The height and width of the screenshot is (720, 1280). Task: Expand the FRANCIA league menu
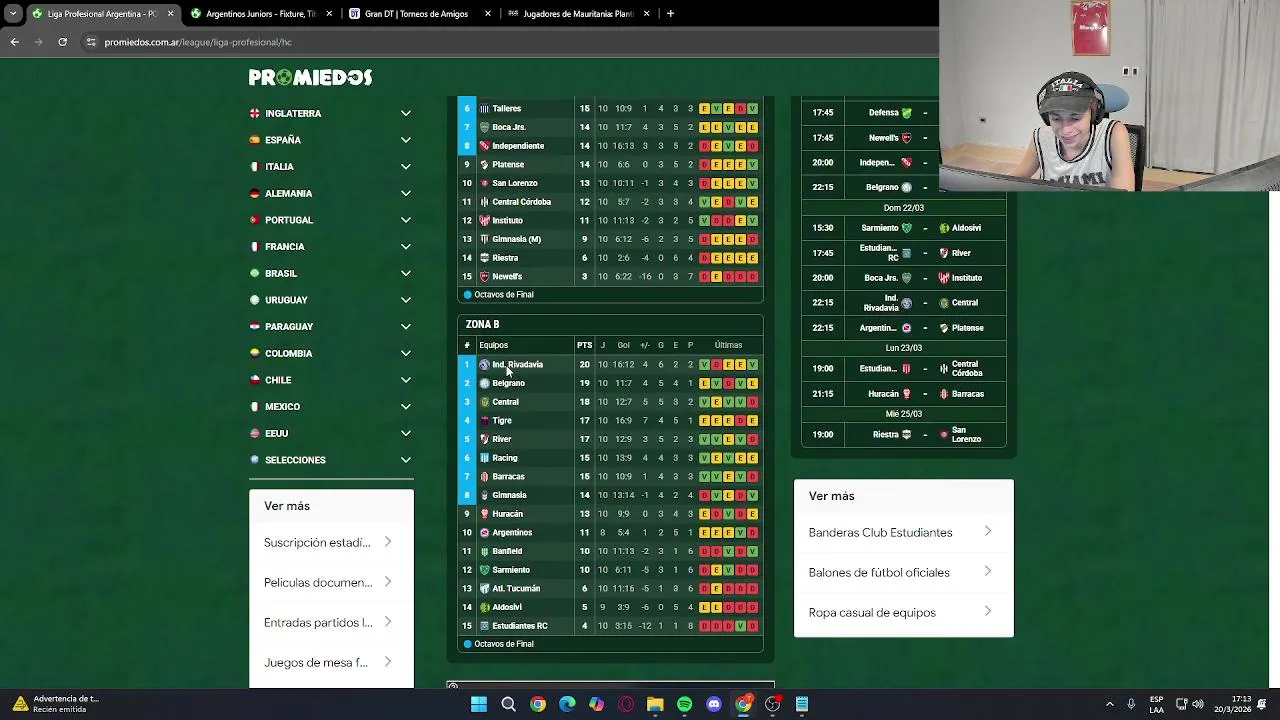point(331,246)
